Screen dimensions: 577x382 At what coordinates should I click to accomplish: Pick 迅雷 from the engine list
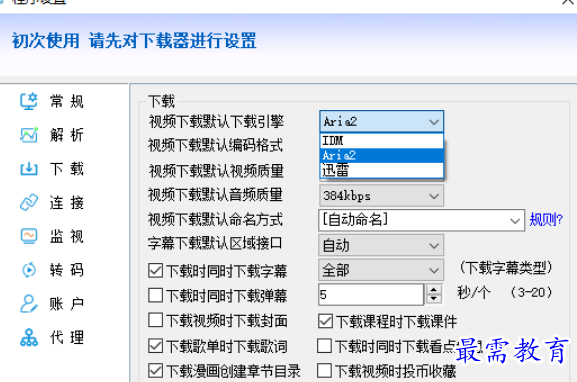tap(382, 170)
